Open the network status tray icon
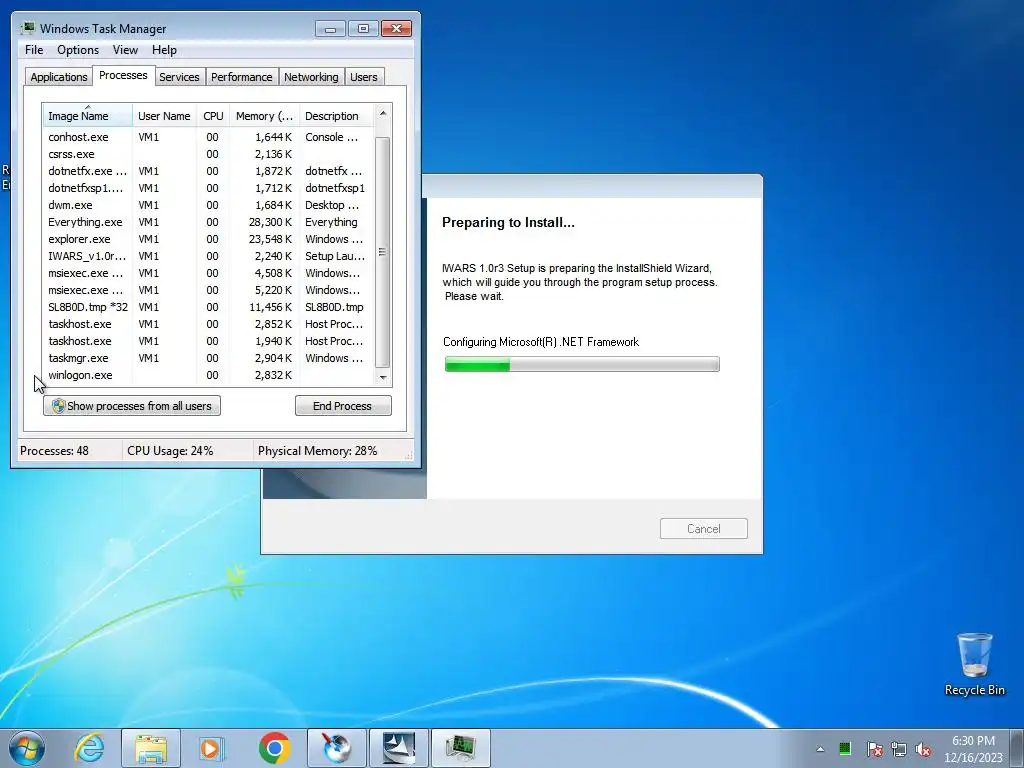The width and height of the screenshot is (1024, 768). click(899, 749)
